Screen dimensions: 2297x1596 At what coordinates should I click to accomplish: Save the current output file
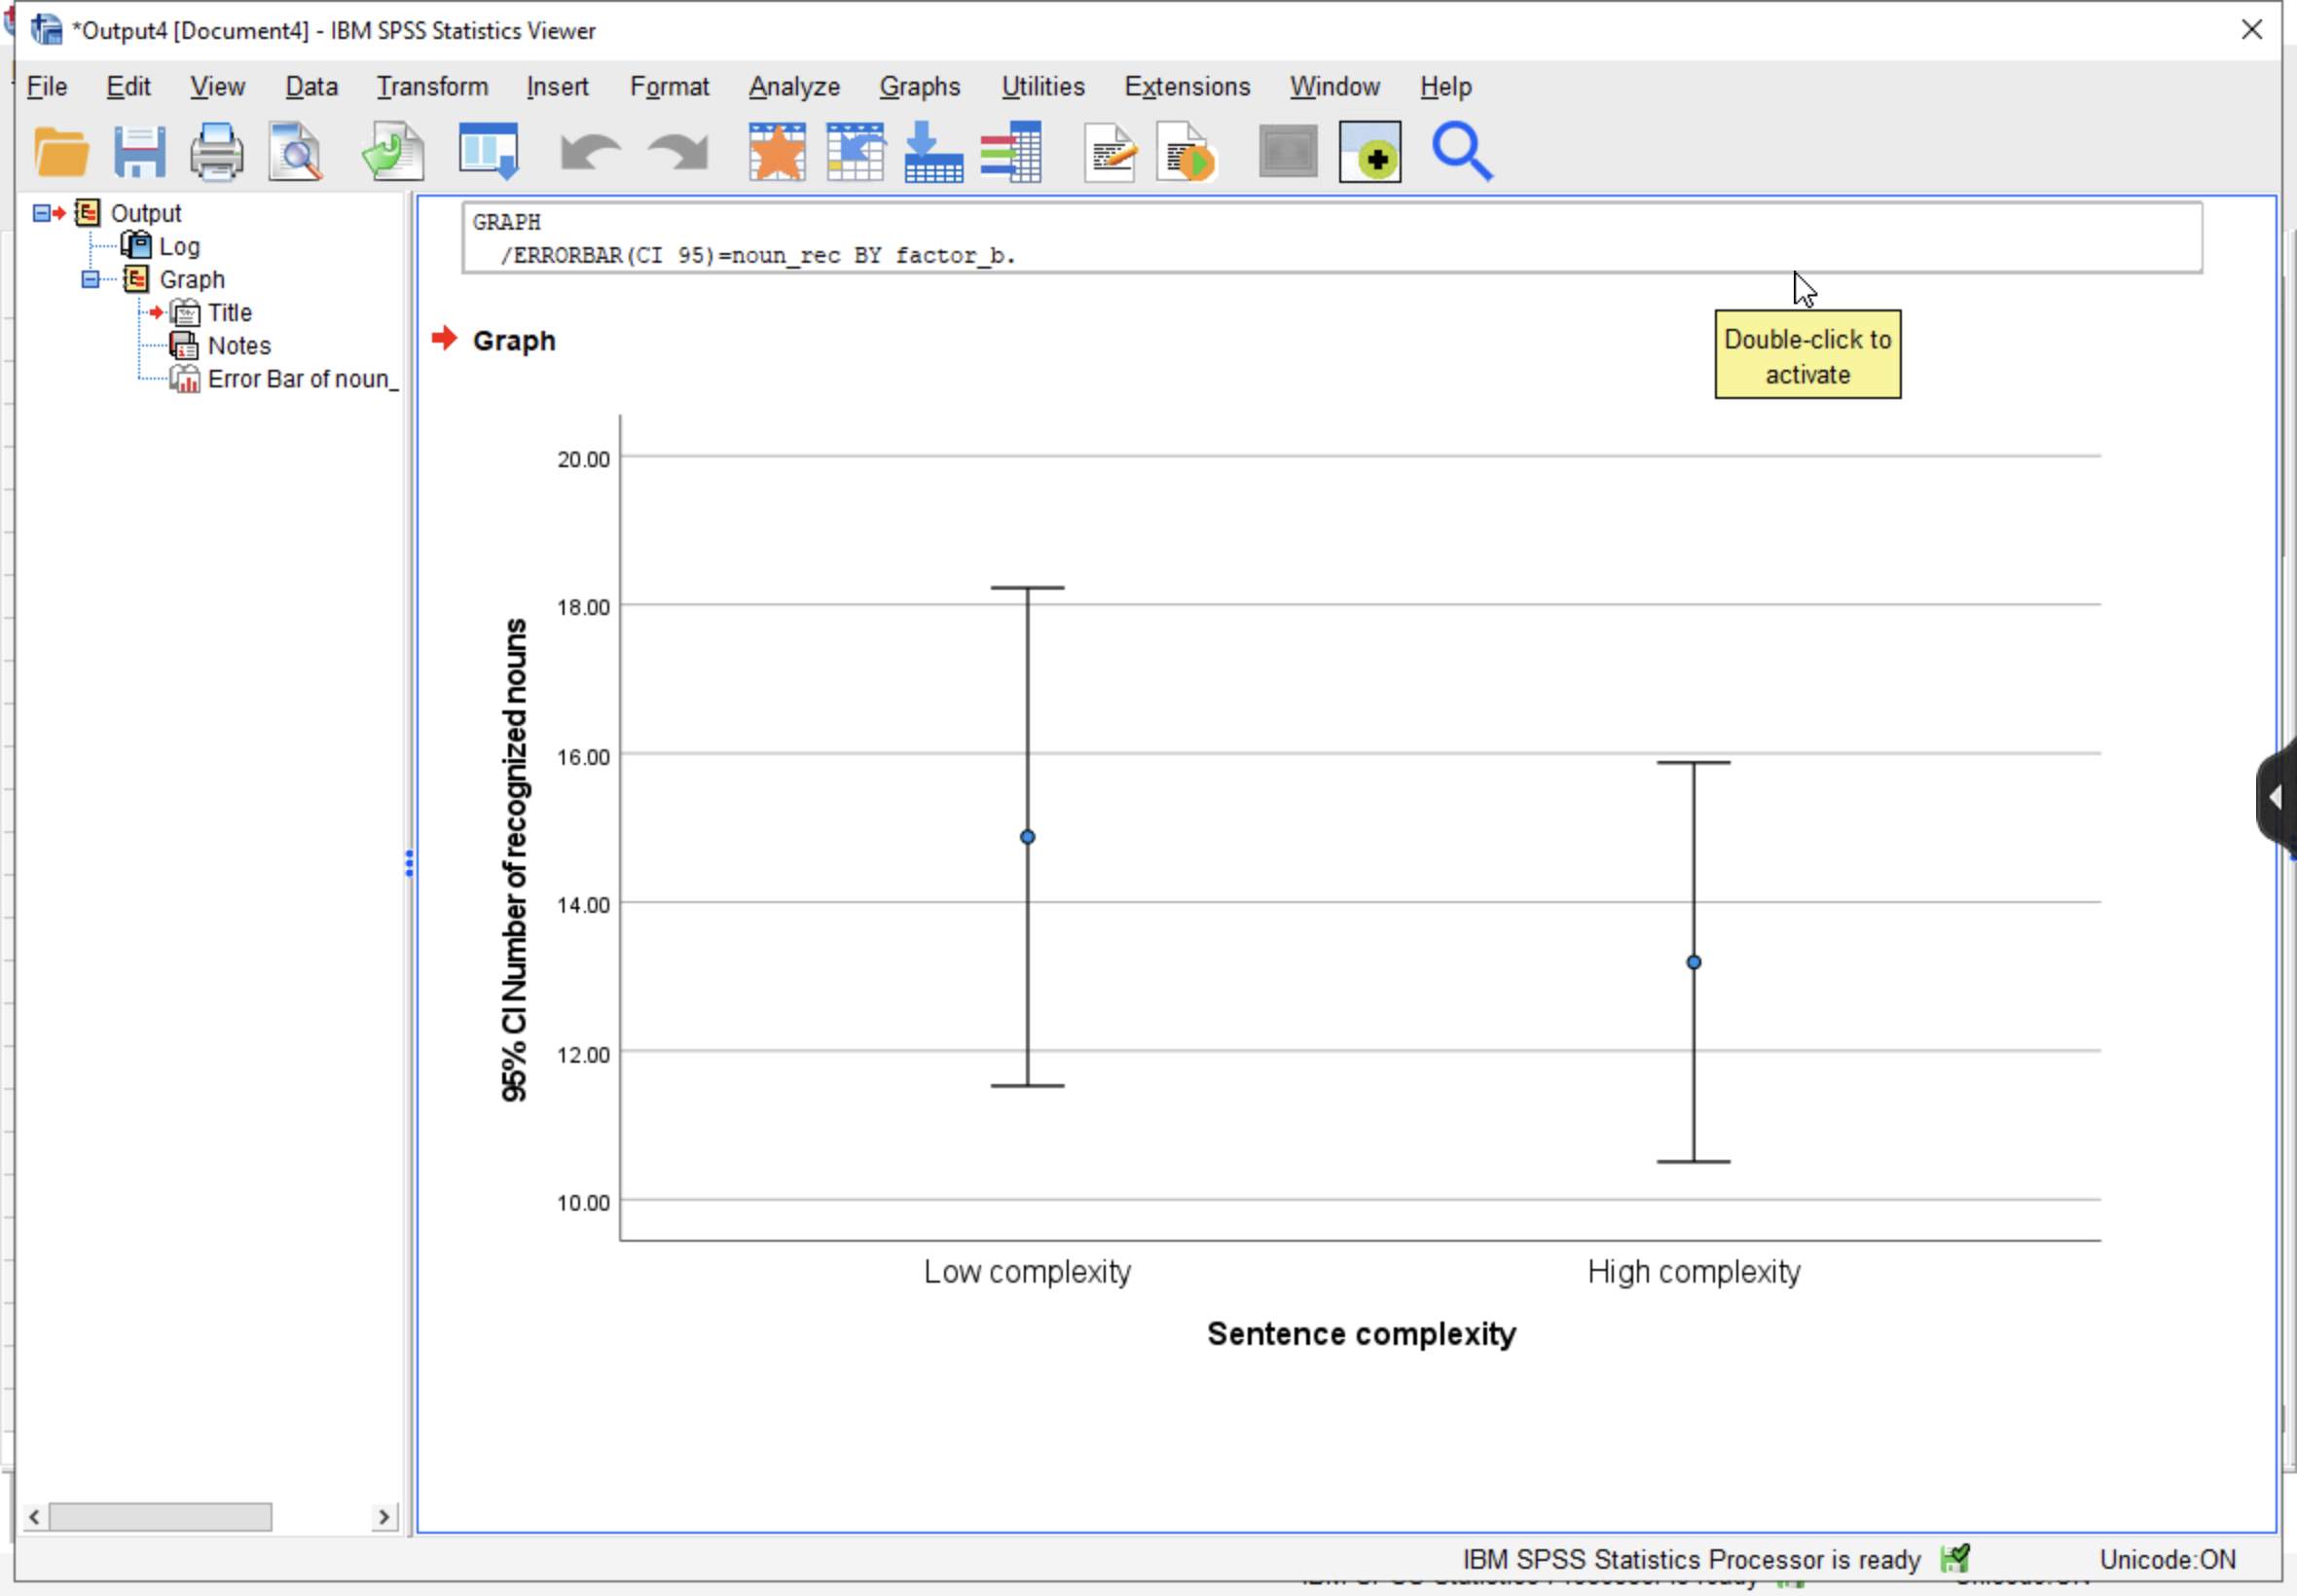[140, 150]
